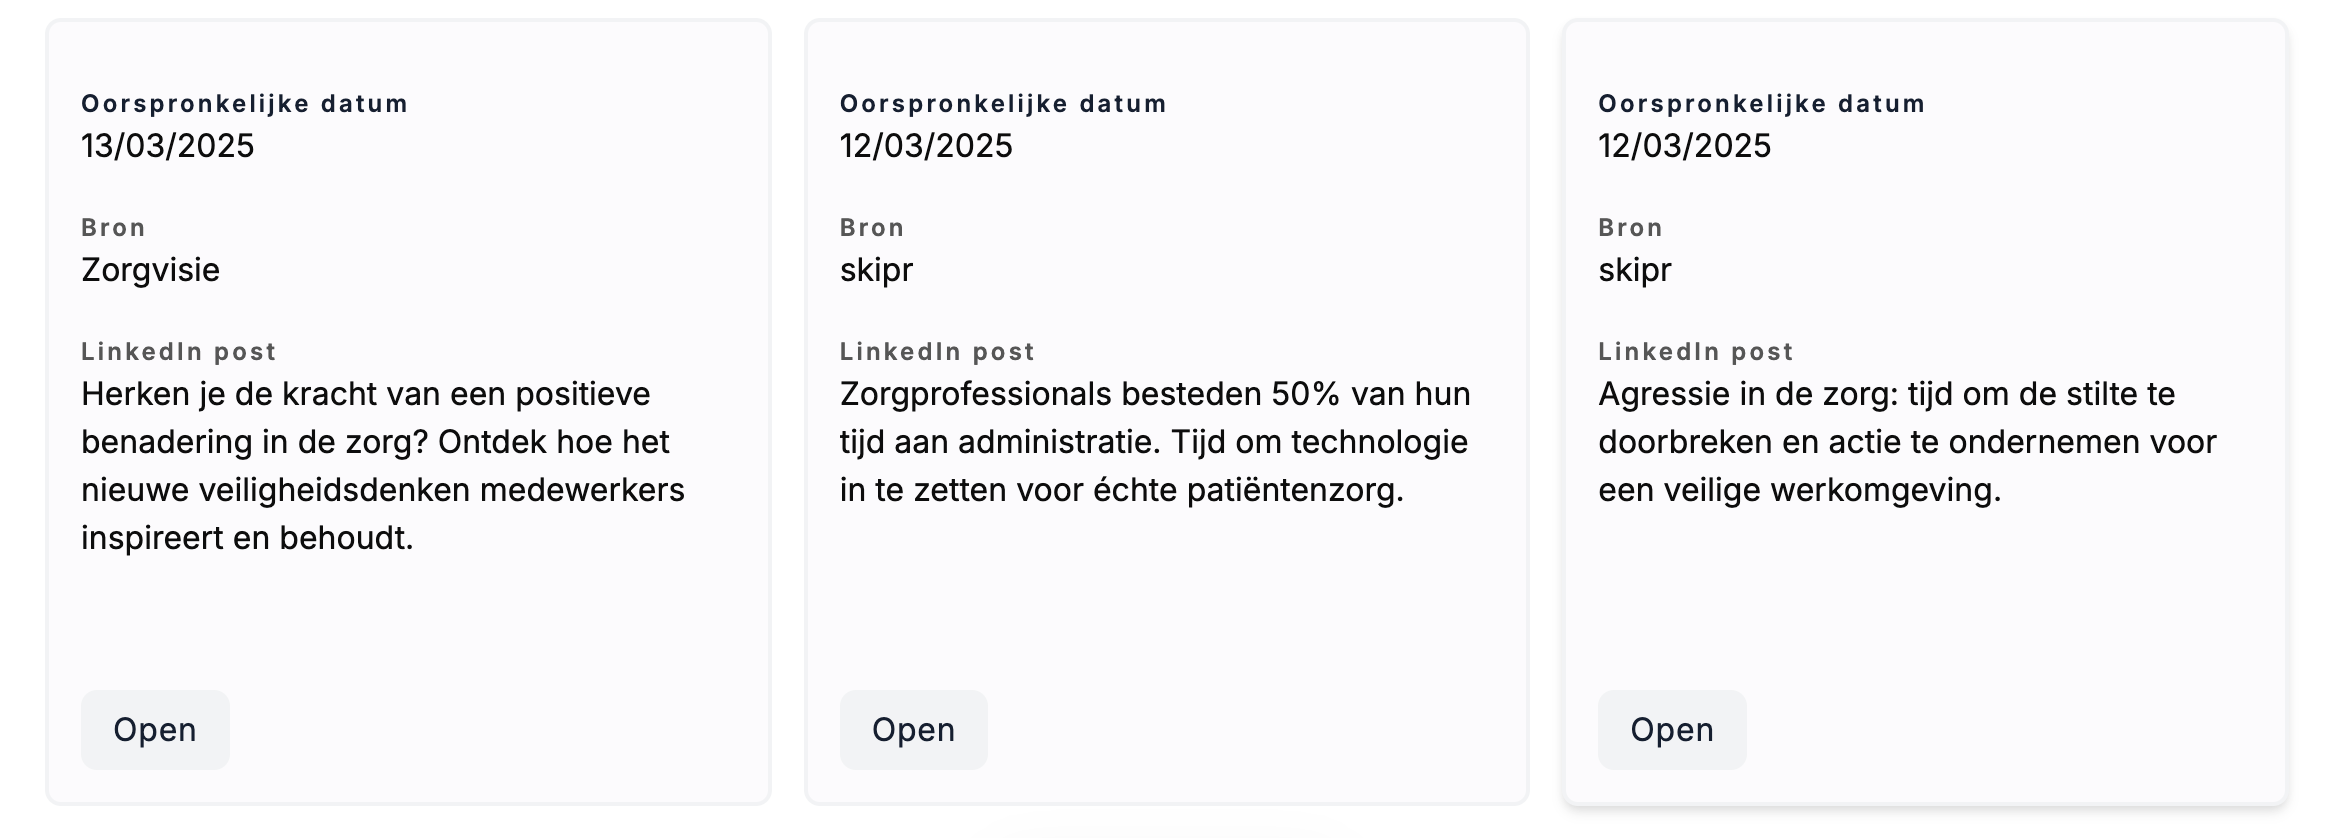Select the Zorgvisie source text

150,270
